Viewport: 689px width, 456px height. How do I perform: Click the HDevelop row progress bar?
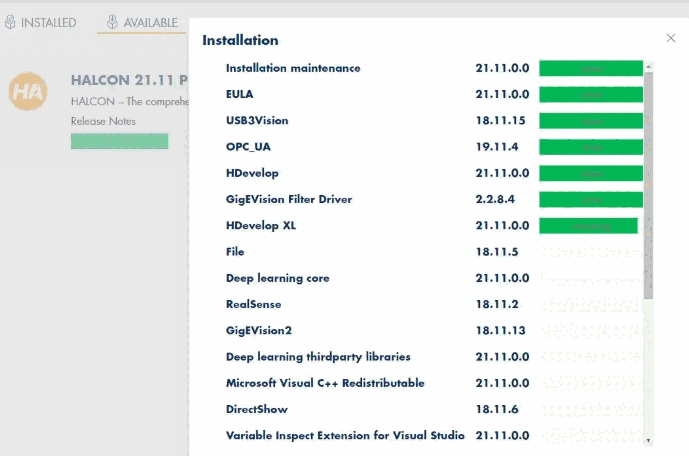click(x=591, y=174)
